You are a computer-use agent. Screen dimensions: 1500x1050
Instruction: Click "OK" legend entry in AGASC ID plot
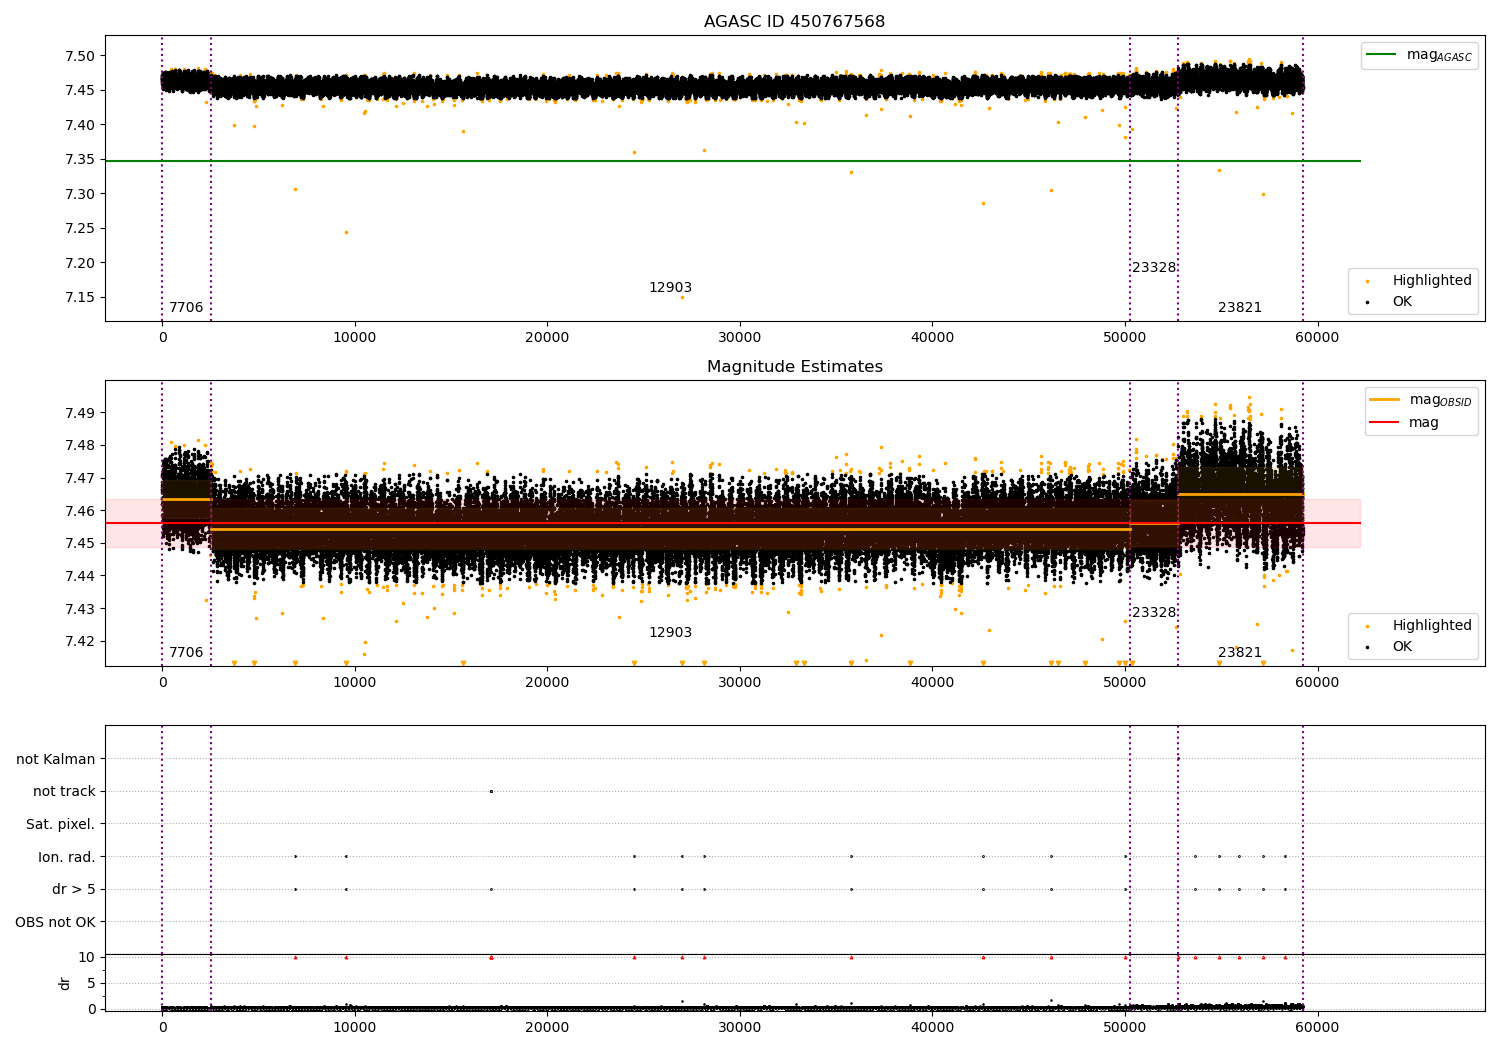(1402, 301)
